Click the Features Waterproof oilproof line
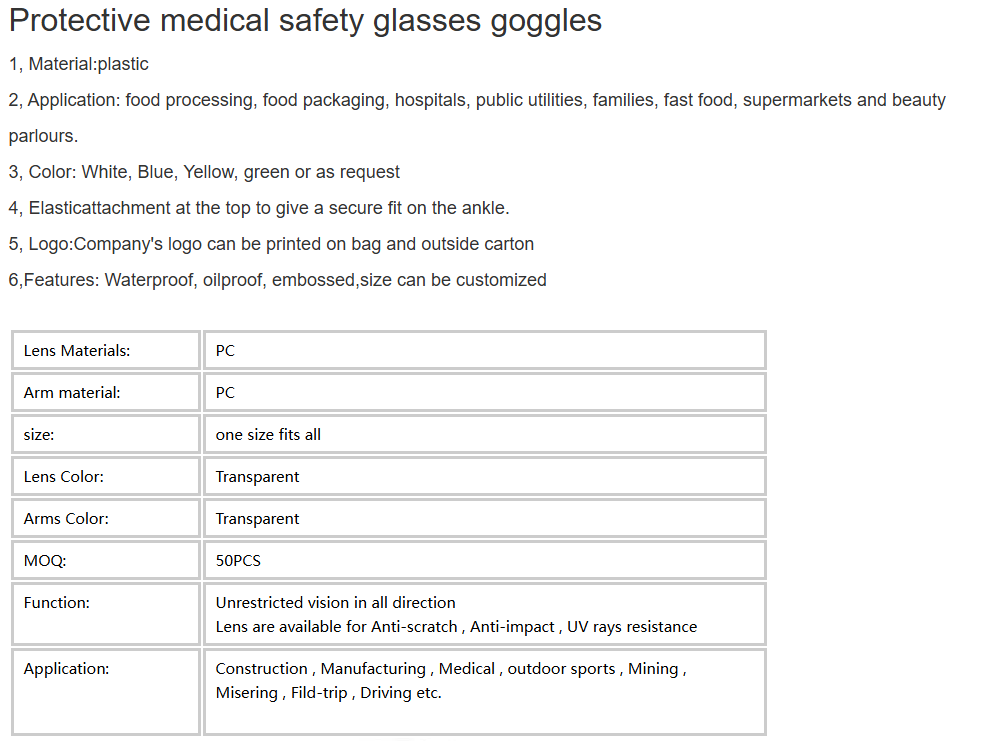 [x=278, y=280]
